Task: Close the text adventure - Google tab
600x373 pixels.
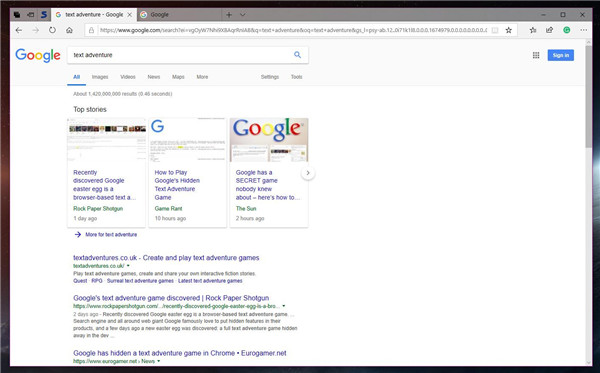Action: pos(130,15)
